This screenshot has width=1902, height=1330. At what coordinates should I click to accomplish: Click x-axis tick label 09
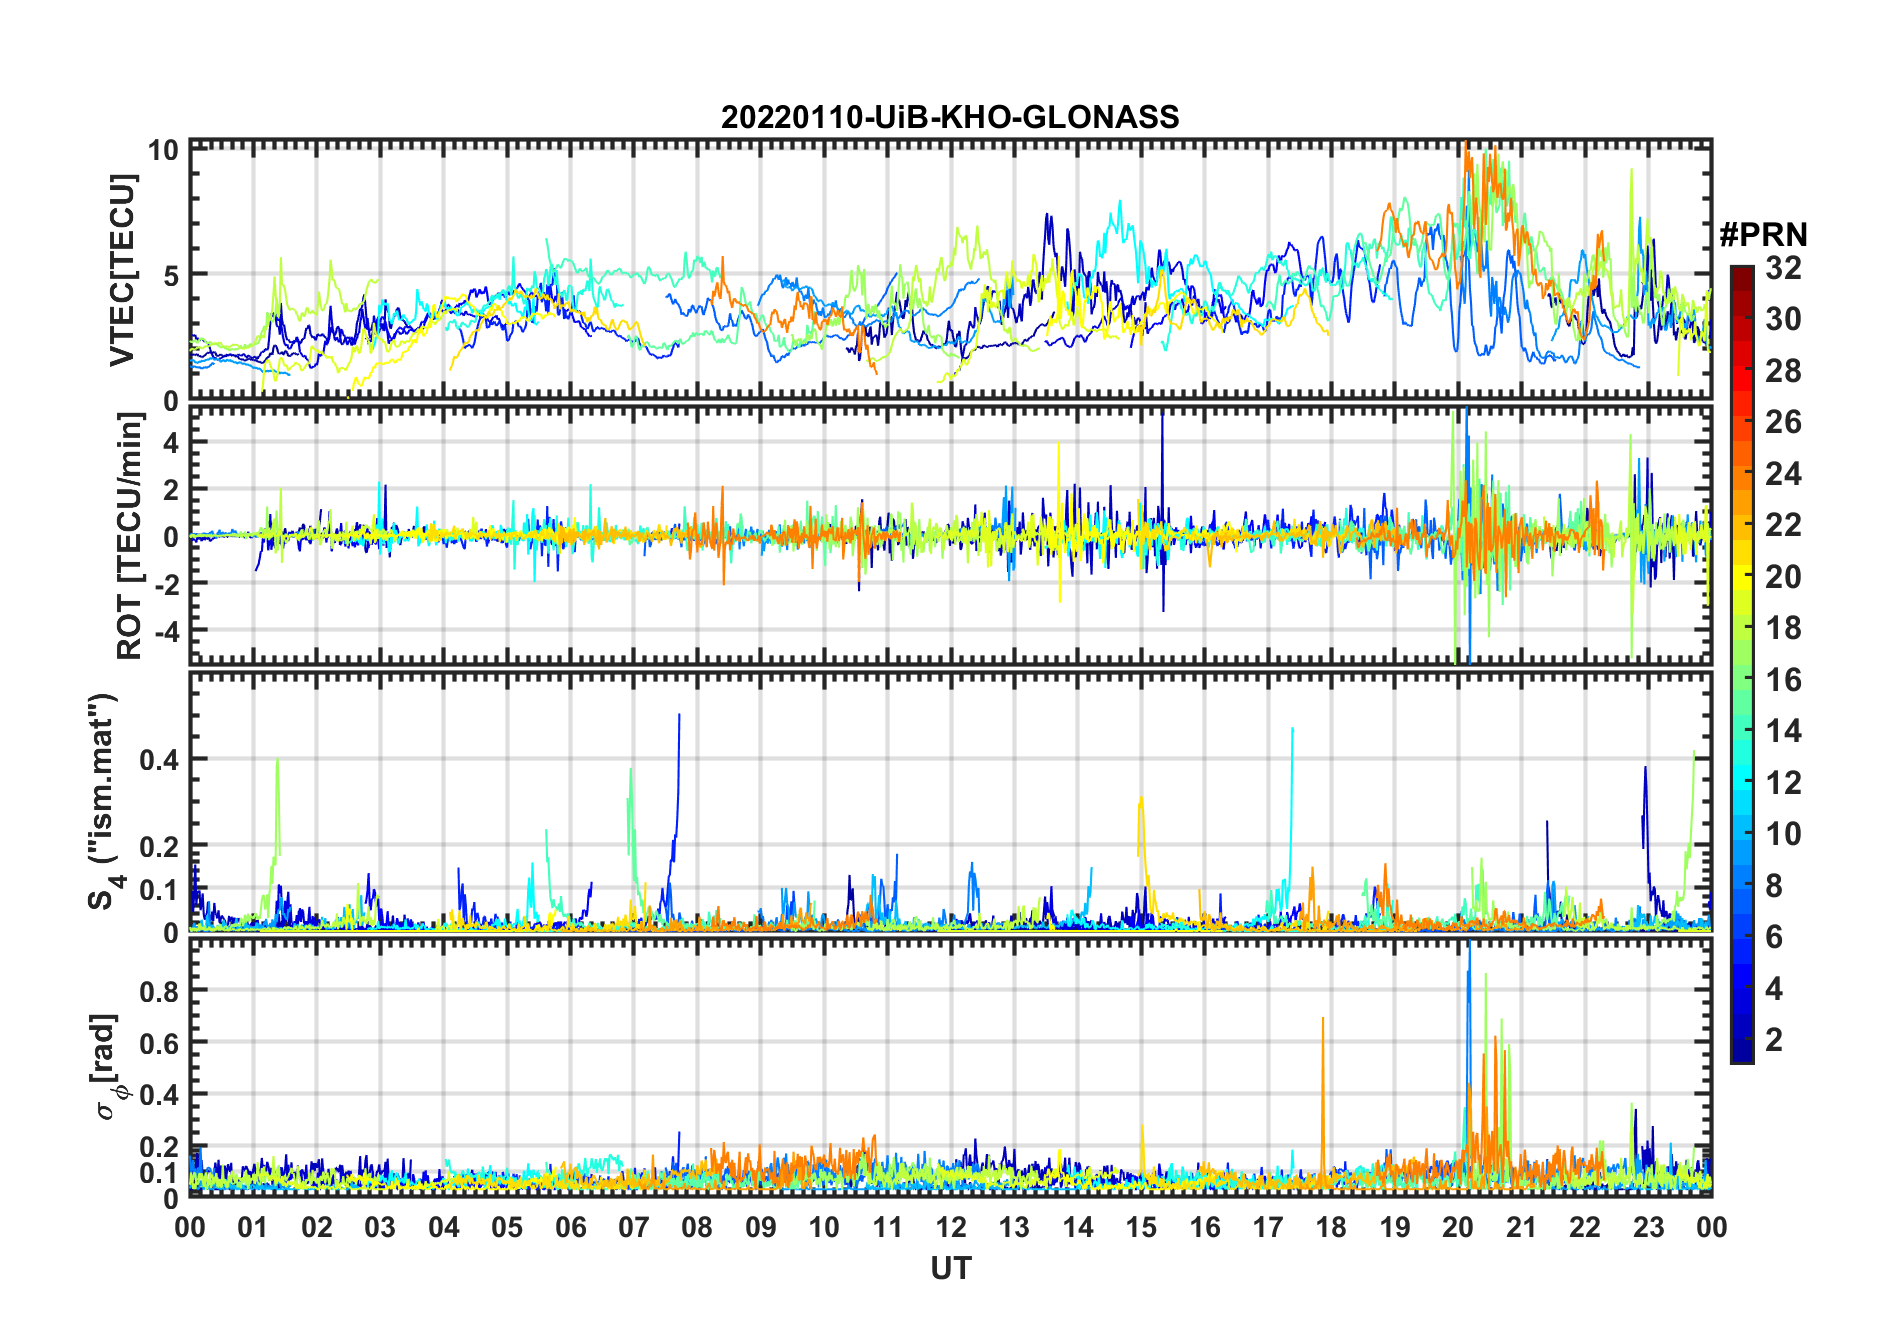pos(761,1227)
